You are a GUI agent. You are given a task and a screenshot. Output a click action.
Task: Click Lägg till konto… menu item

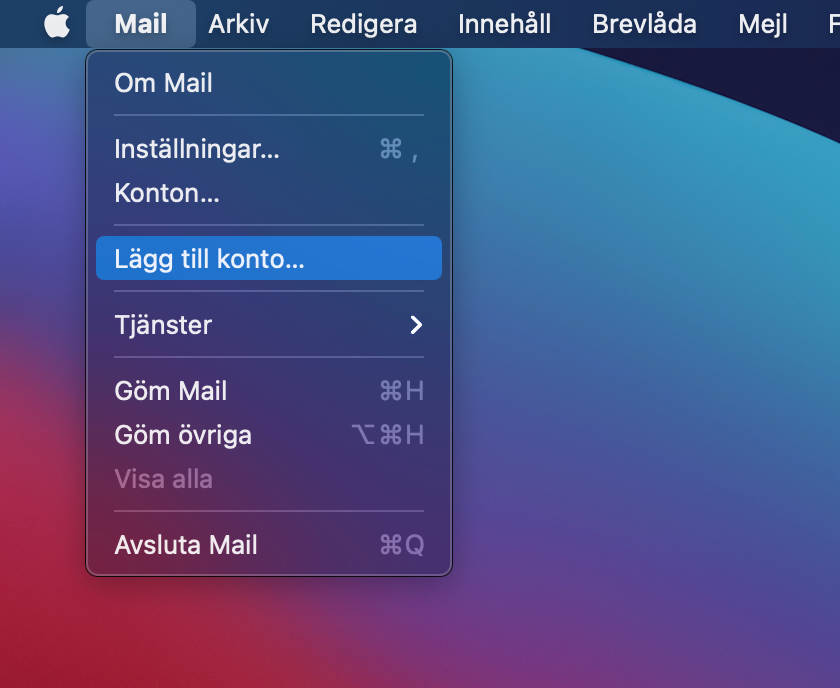[x=269, y=258]
